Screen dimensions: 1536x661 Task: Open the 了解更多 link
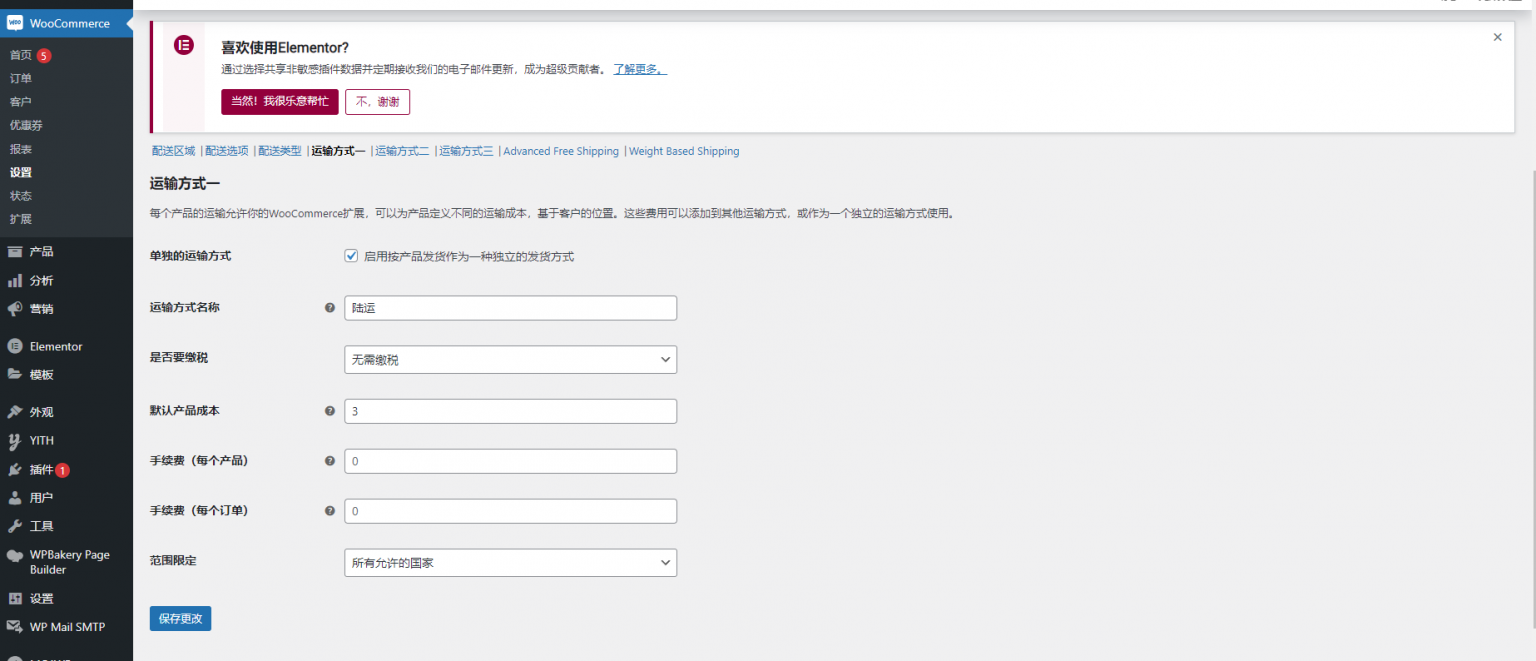tap(639, 70)
